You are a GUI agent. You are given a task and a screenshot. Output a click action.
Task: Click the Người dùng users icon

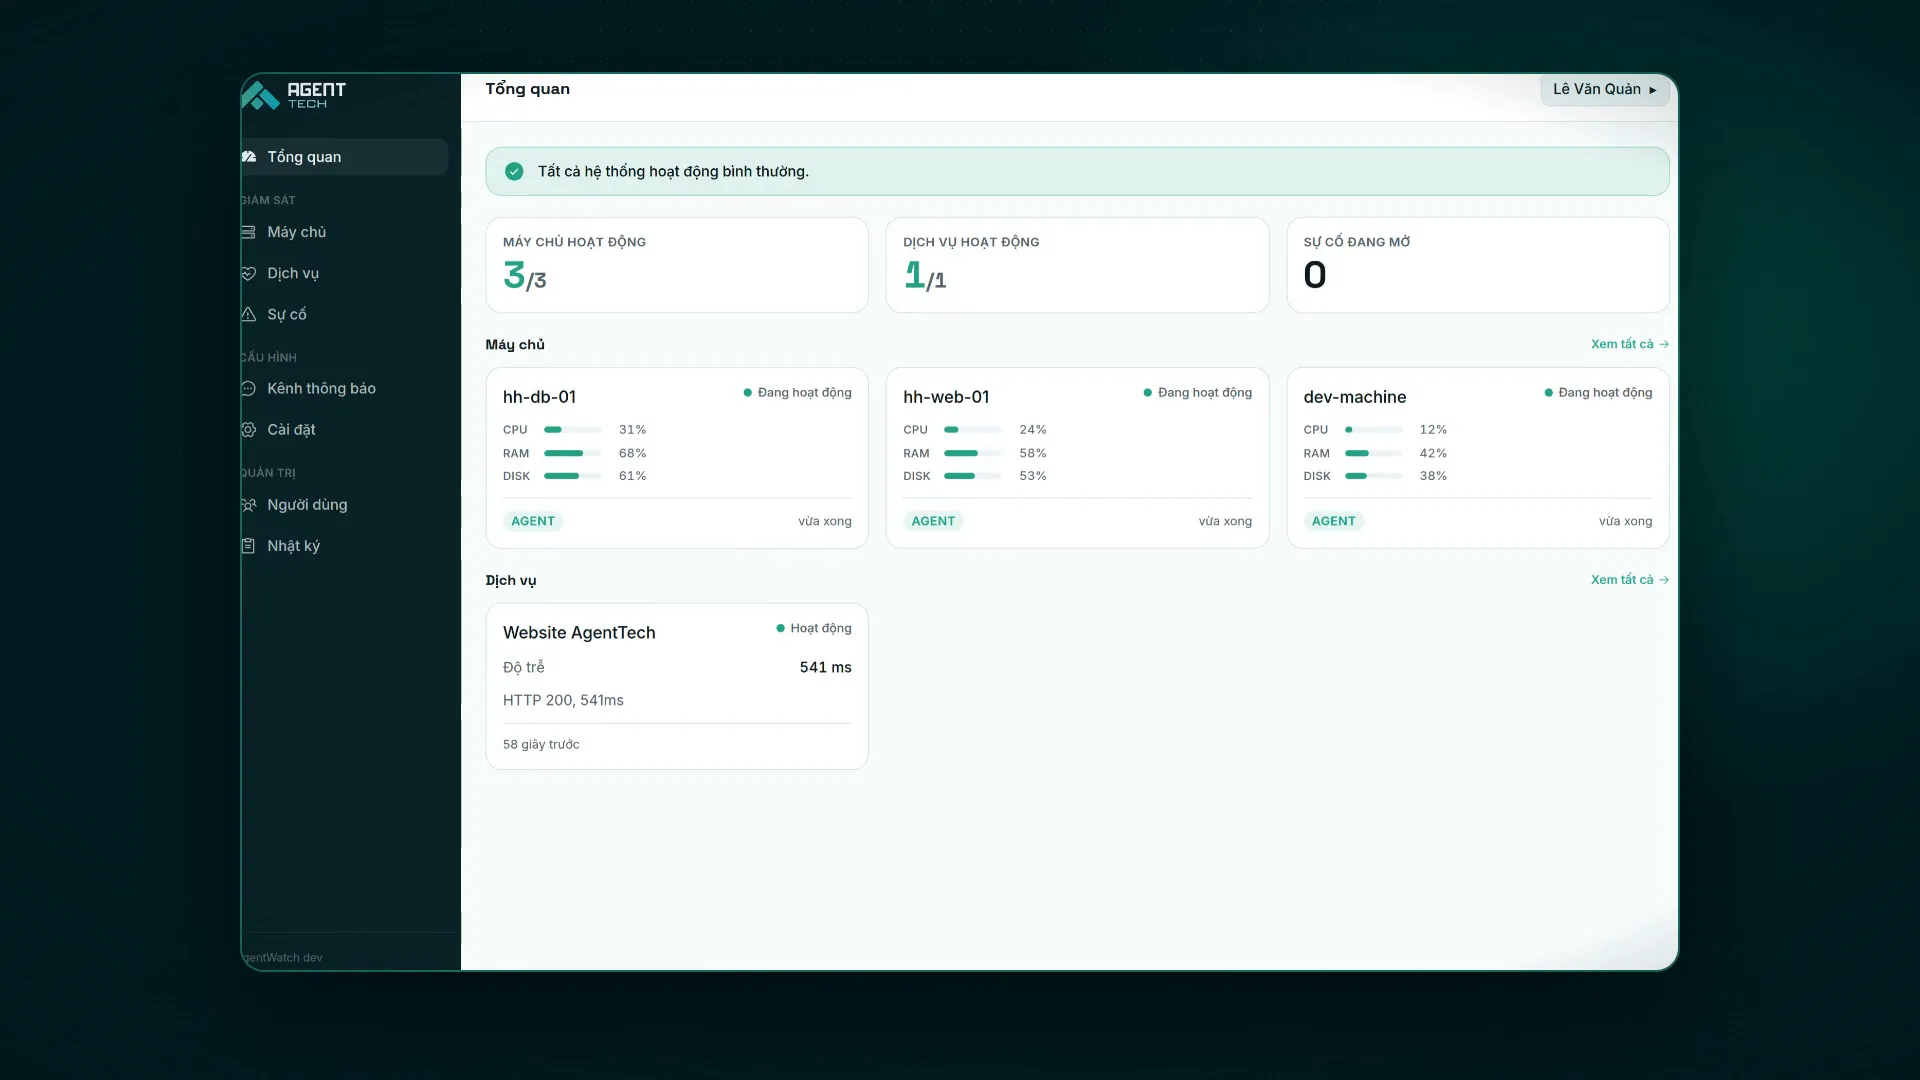coord(249,505)
